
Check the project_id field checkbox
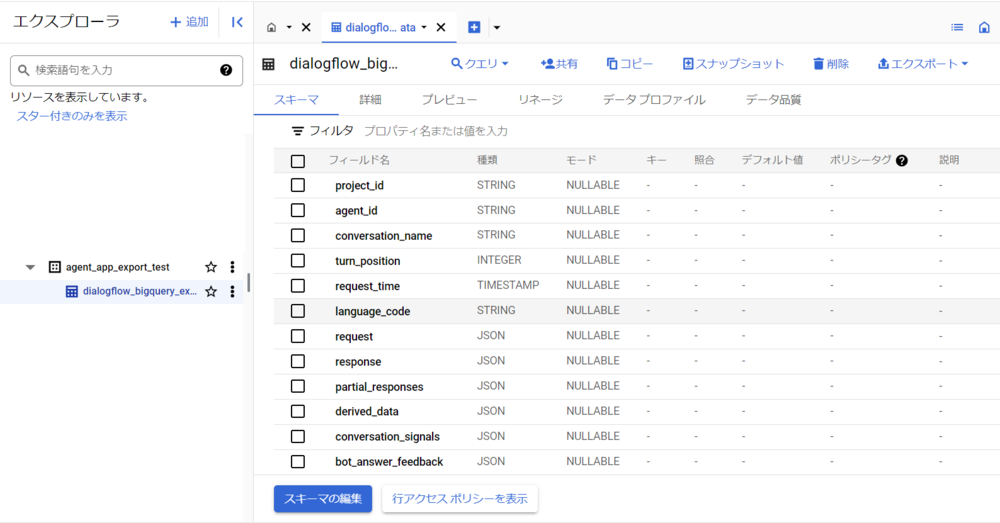tap(298, 185)
